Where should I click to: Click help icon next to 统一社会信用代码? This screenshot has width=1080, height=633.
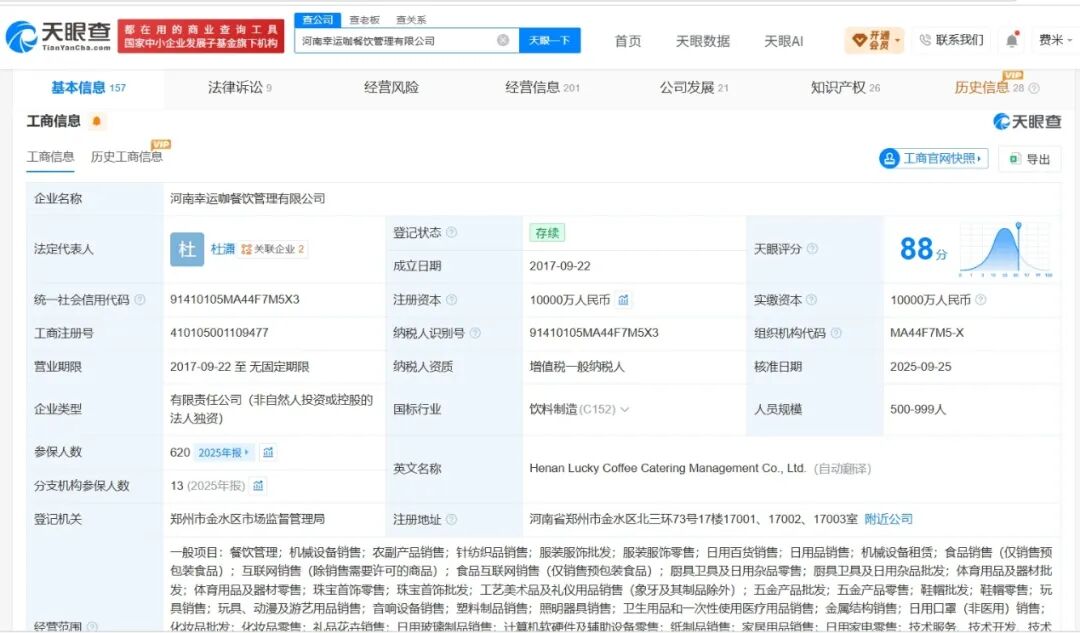point(140,300)
